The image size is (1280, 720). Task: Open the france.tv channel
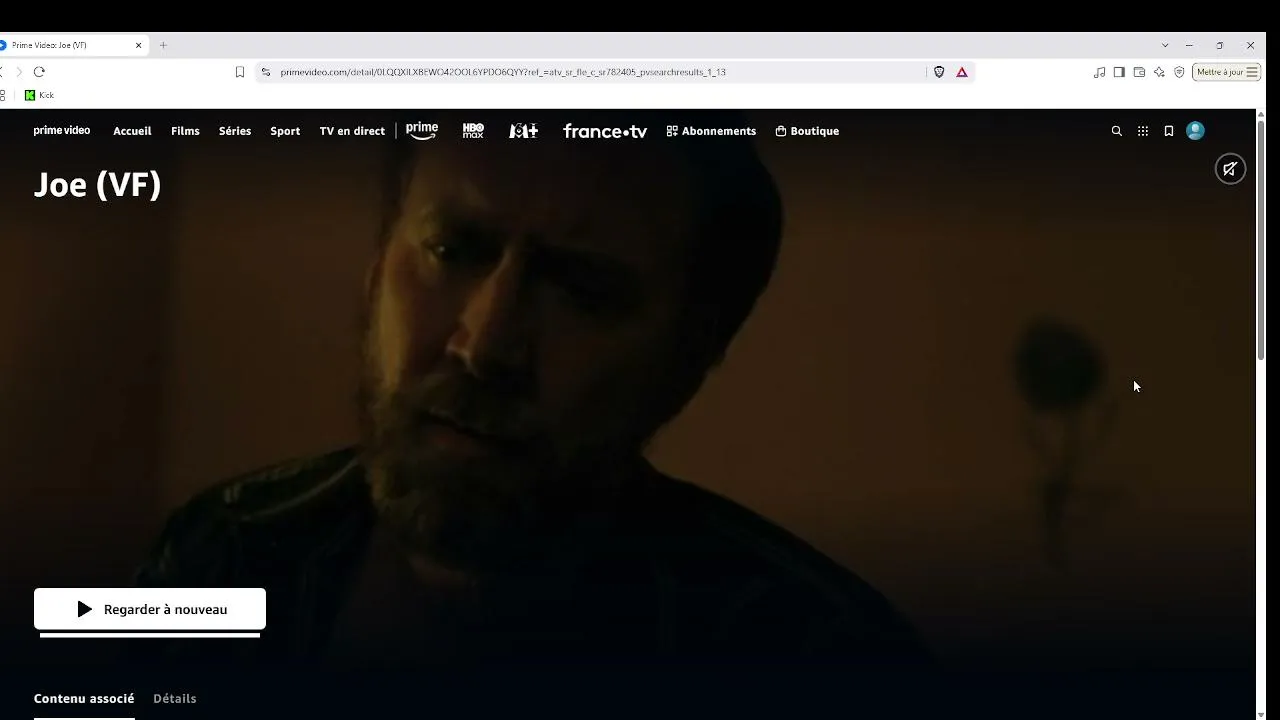click(x=605, y=131)
